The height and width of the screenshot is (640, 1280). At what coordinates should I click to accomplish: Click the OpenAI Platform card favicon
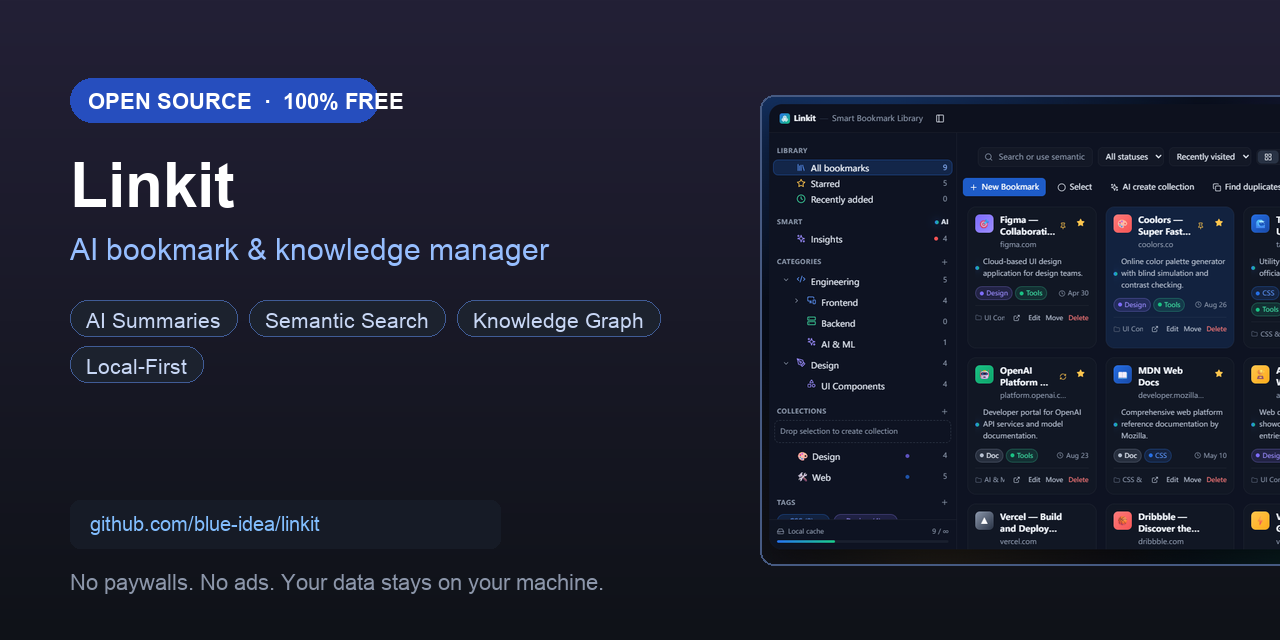click(984, 375)
